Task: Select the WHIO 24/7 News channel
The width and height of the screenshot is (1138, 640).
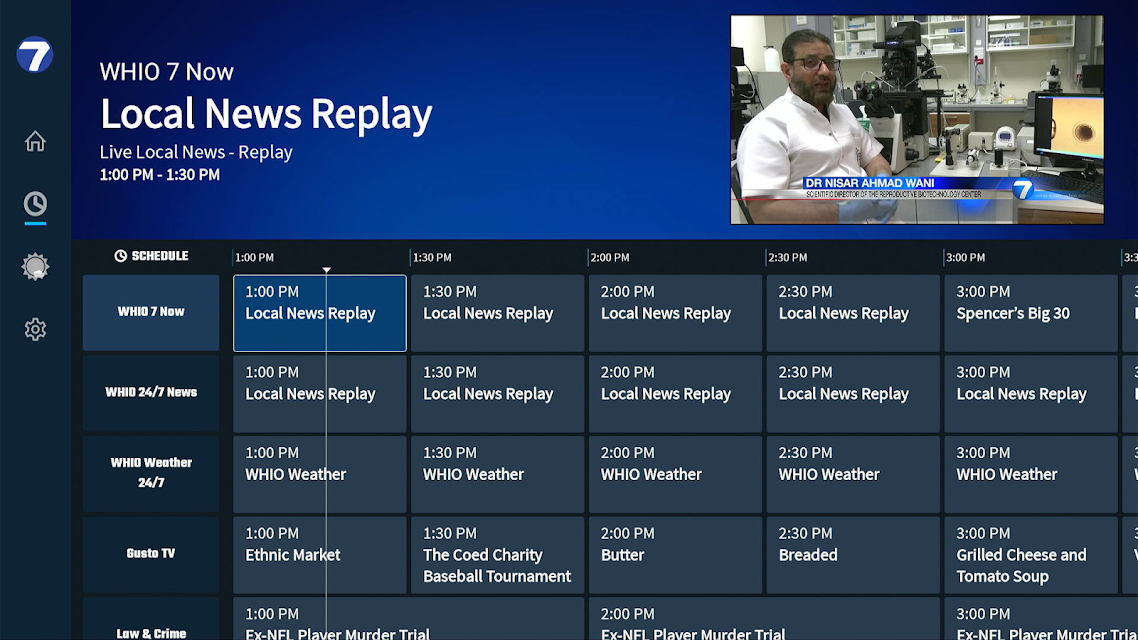Action: (x=151, y=393)
